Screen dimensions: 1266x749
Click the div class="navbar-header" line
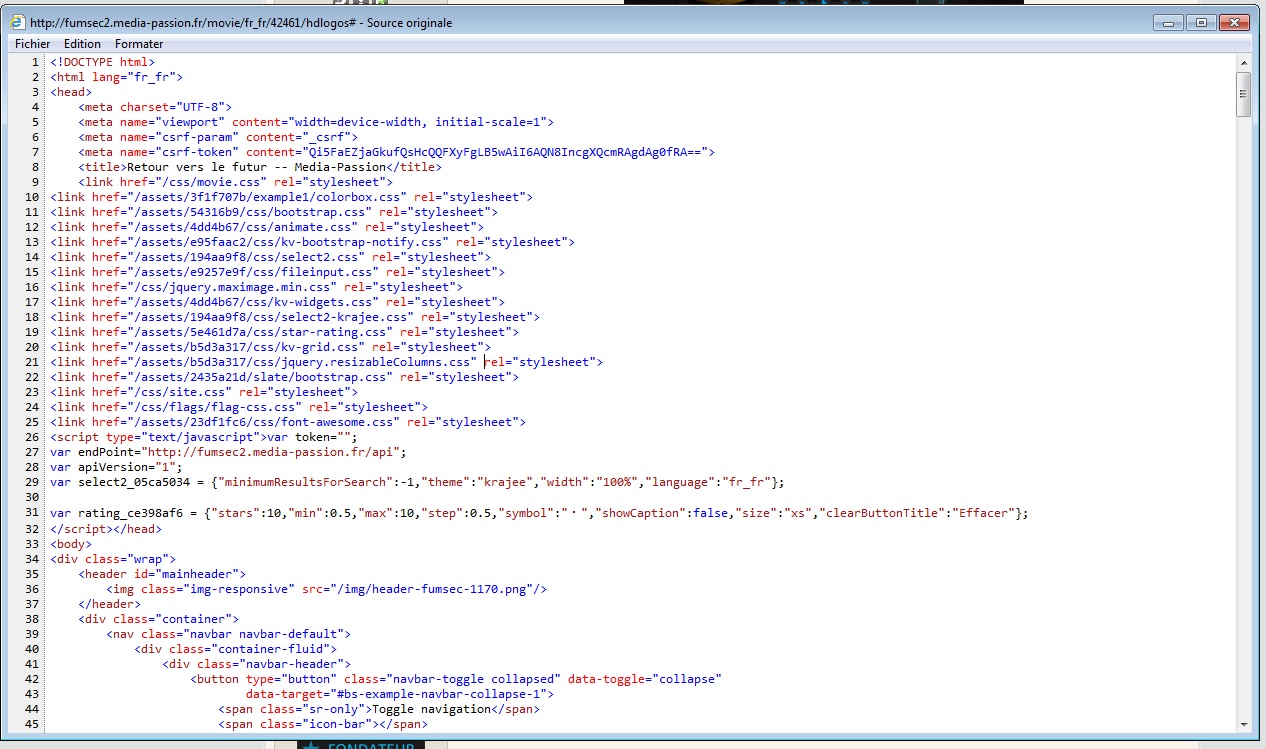(257, 664)
